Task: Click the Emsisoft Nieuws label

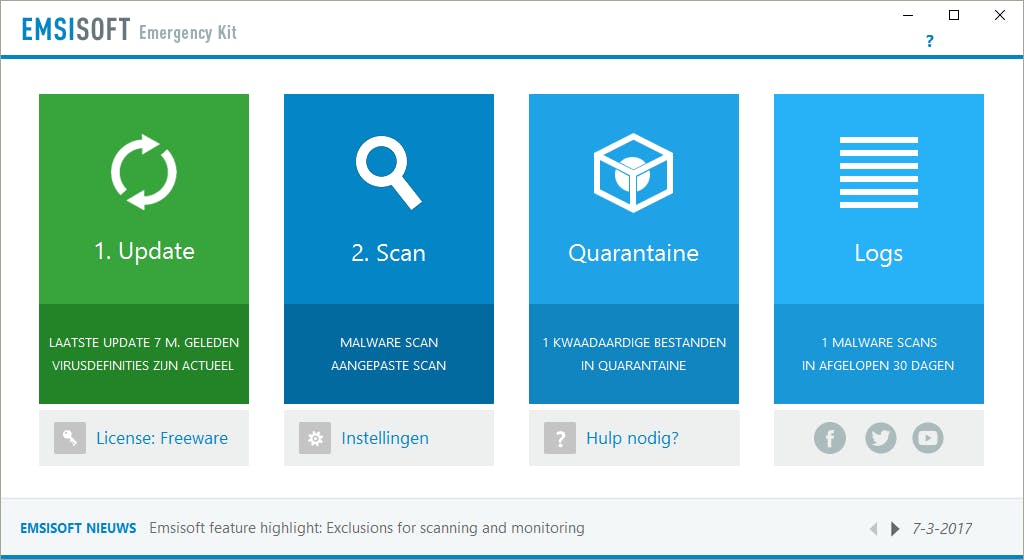Action: pos(78,528)
